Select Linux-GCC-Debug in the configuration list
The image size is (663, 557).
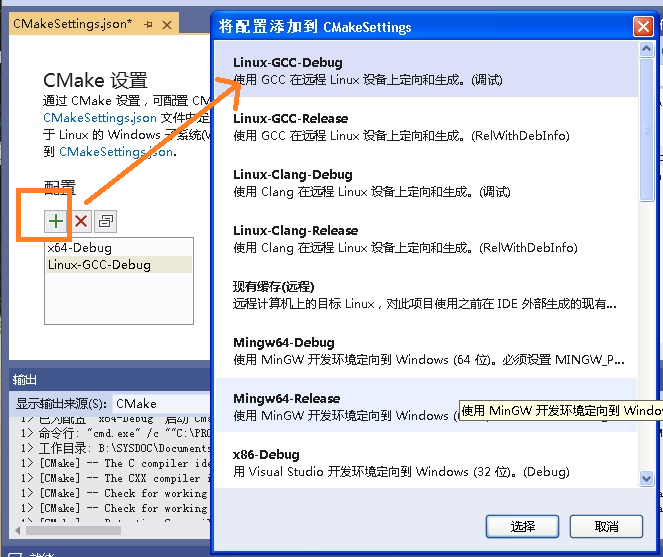[119, 265]
